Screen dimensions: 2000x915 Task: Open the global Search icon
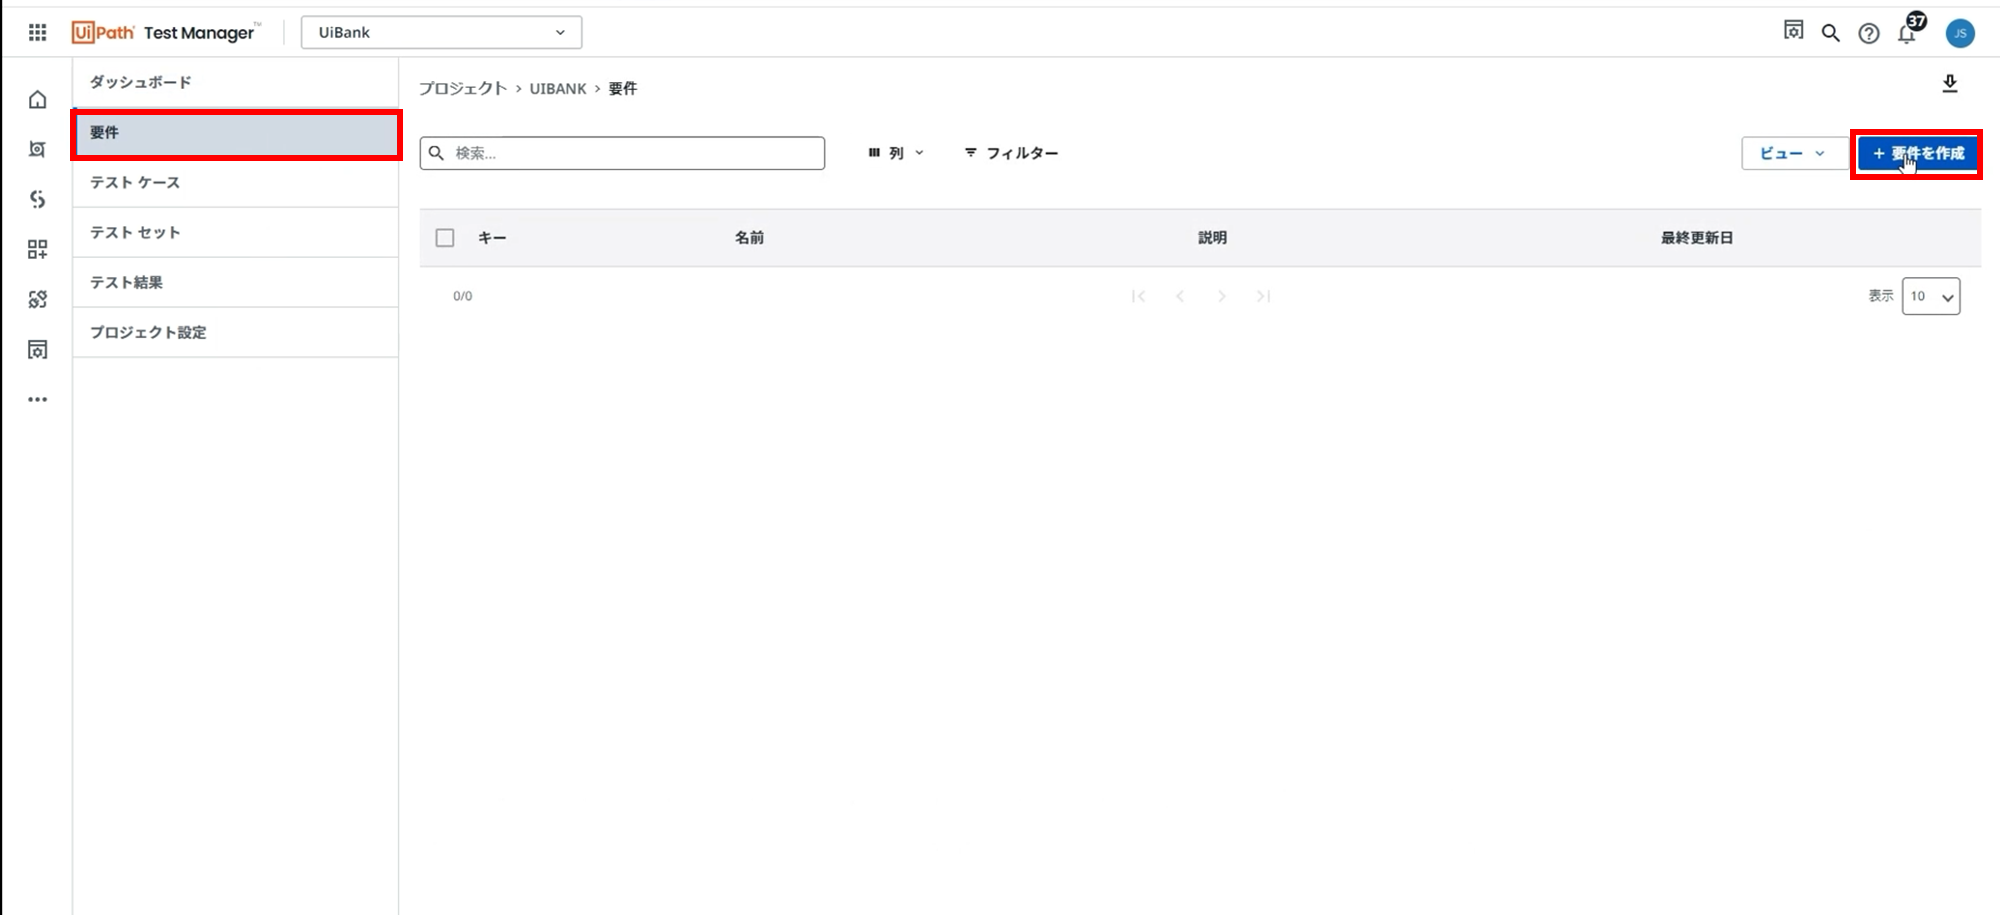(x=1830, y=32)
